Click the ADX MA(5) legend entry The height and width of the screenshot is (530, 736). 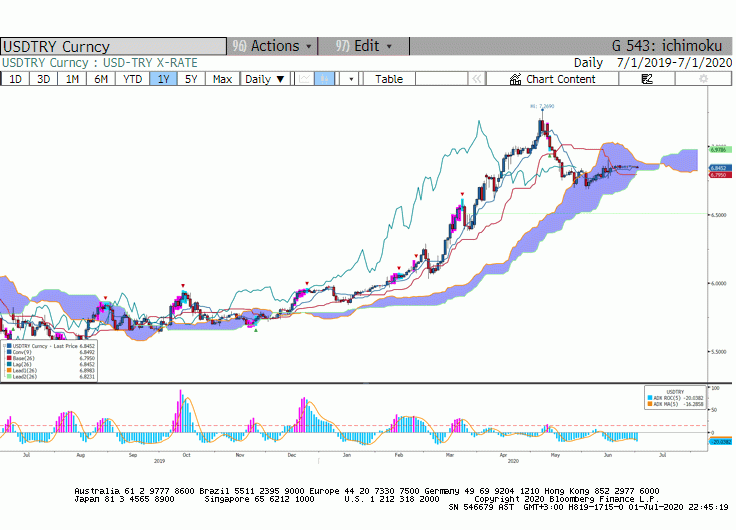(x=675, y=404)
